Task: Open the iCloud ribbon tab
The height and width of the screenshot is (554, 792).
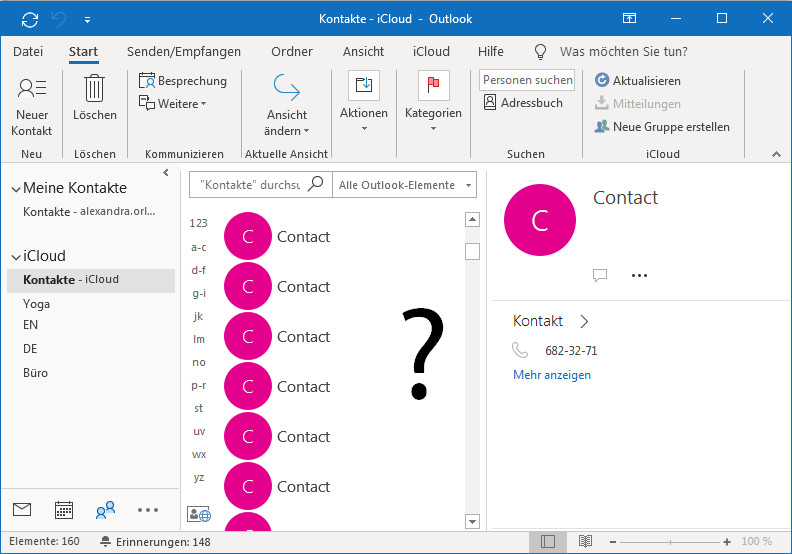Action: pyautogui.click(x=431, y=52)
